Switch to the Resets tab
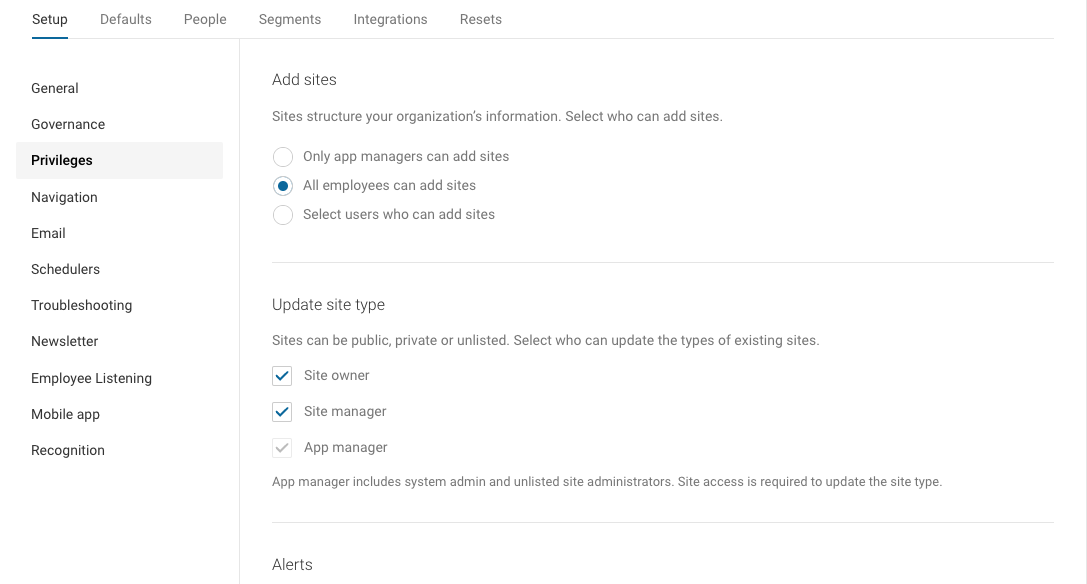This screenshot has height=584, width=1087. [x=480, y=19]
